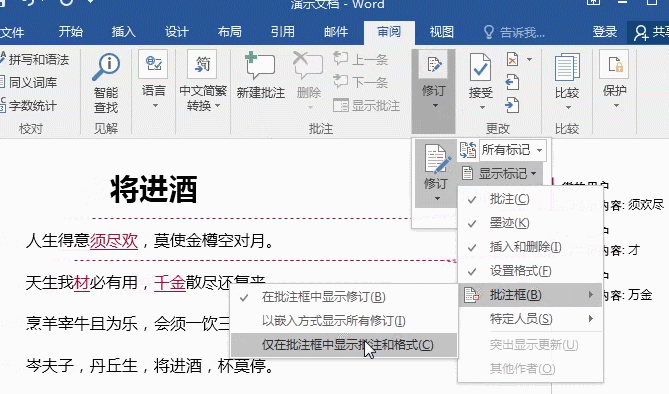Toggle Comments (批注) checkmark in menu
Screen dimensions: 669x394
(x=472, y=199)
